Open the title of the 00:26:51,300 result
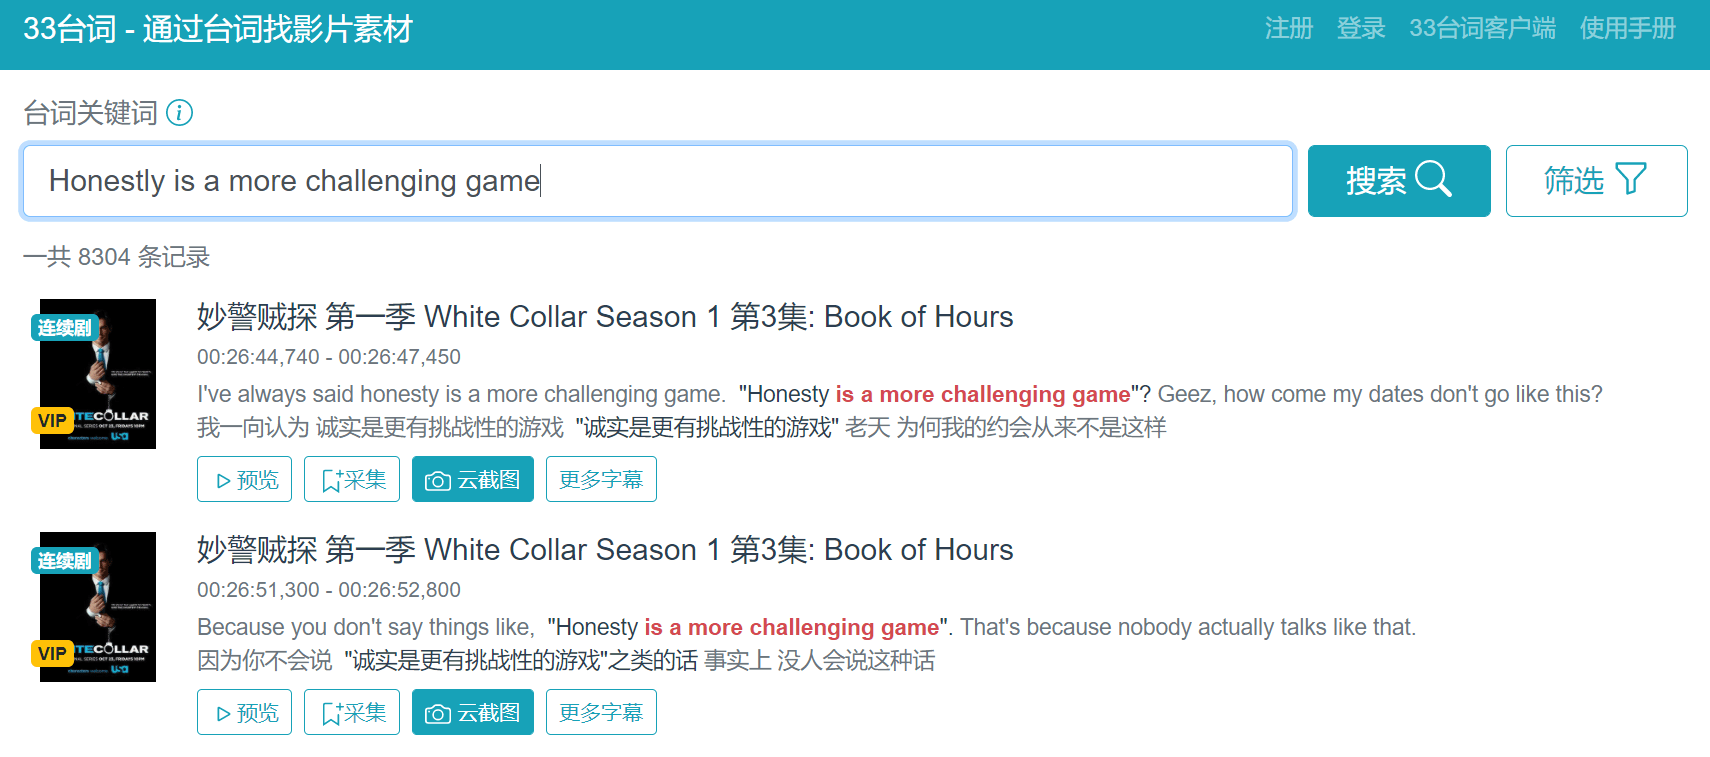This screenshot has width=1710, height=757. click(x=605, y=550)
